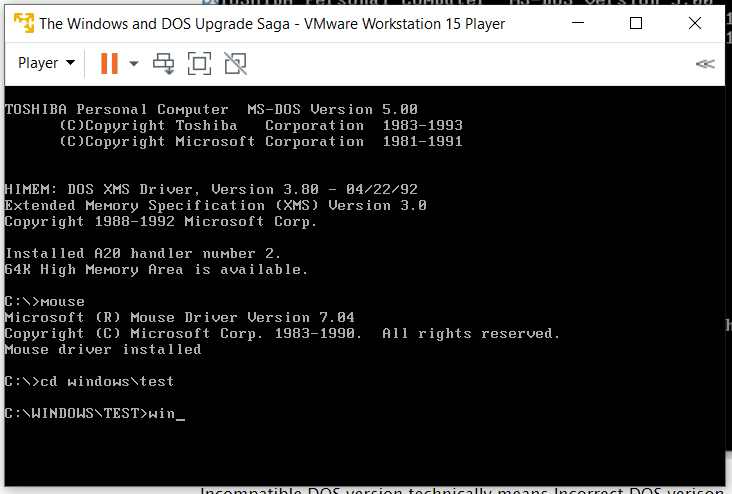Click the 'Microsoft (R) Mouse Driver Version 7.04' line
The width and height of the screenshot is (732, 494).
click(180, 318)
